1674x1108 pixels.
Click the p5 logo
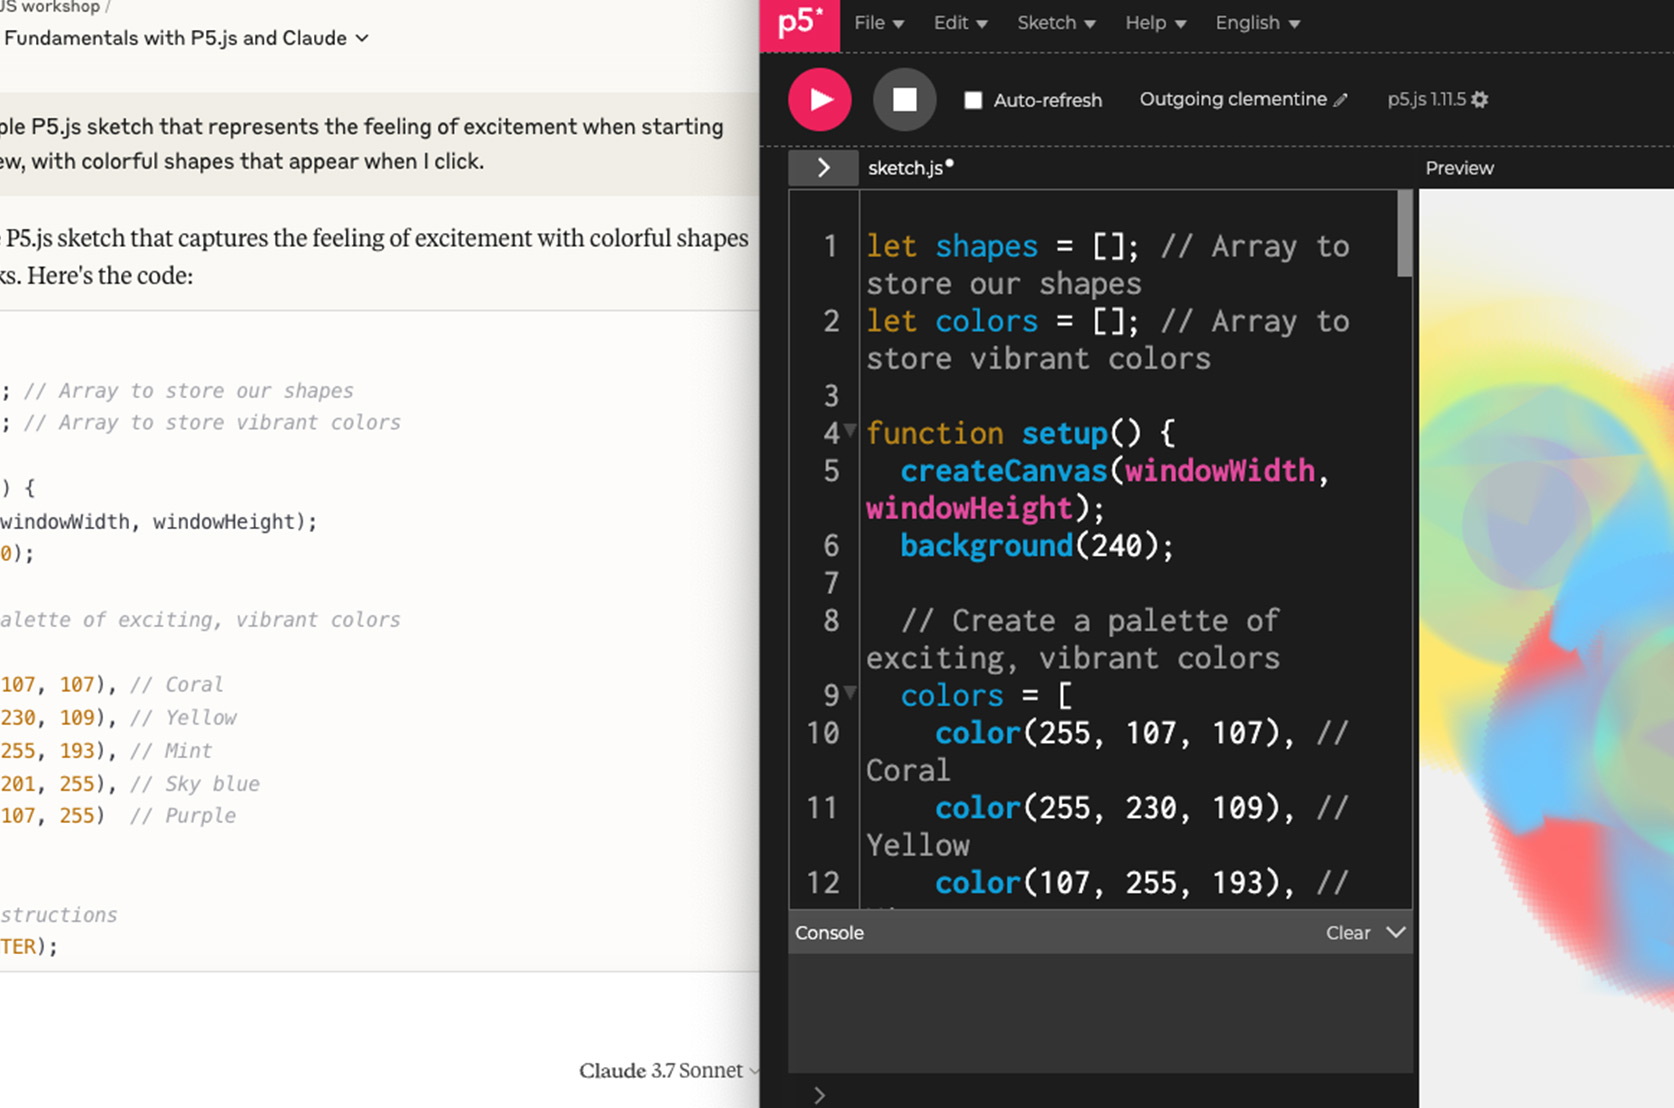[x=799, y=24]
